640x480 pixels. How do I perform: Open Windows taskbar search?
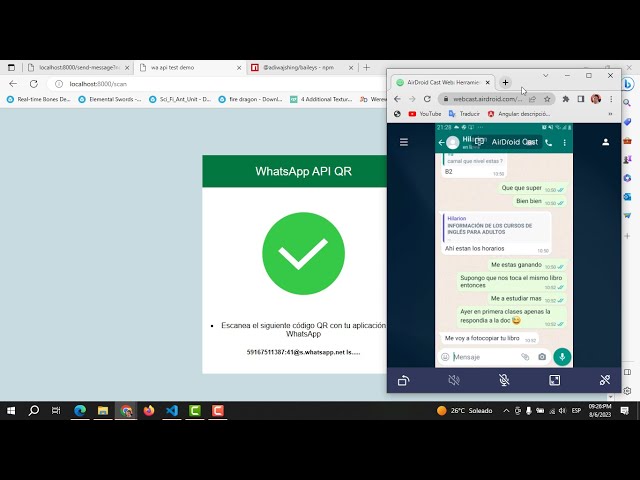tap(33, 410)
